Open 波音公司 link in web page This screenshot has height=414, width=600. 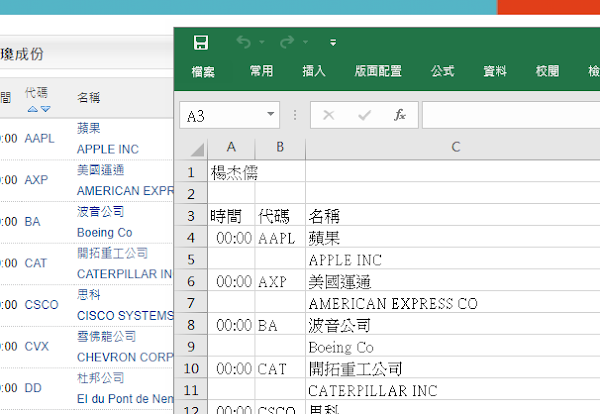100,211
